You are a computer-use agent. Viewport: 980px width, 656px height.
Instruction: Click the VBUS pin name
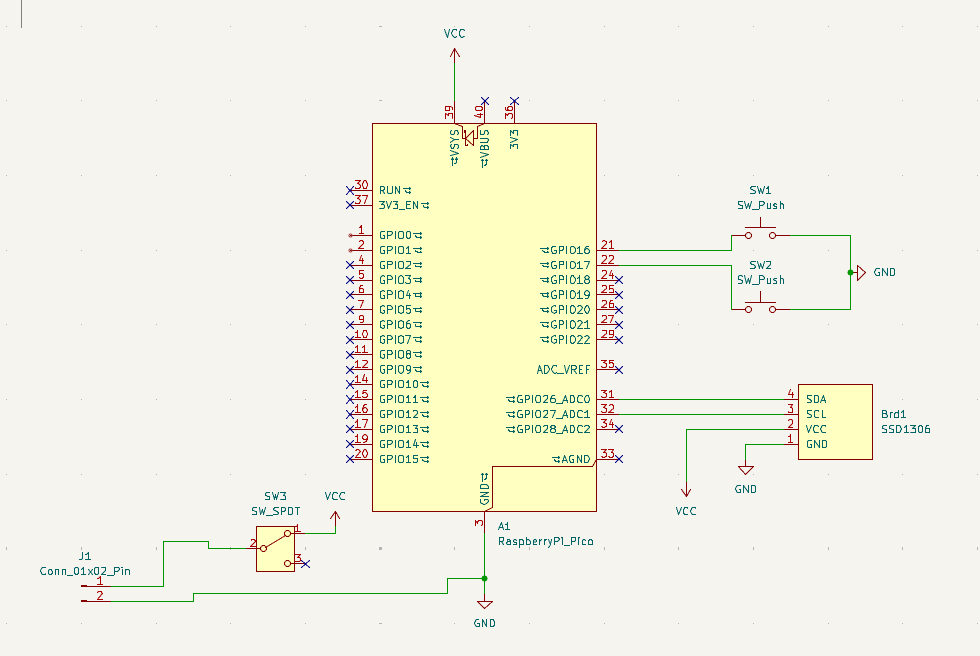pos(484,149)
